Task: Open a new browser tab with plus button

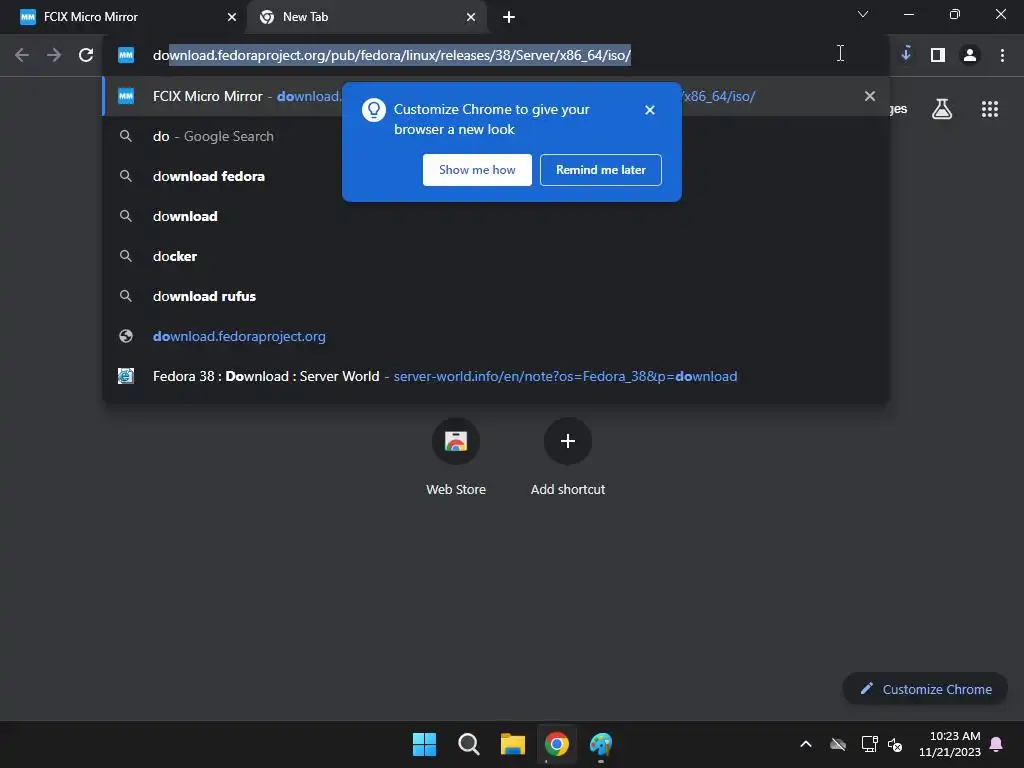Action: [x=509, y=17]
